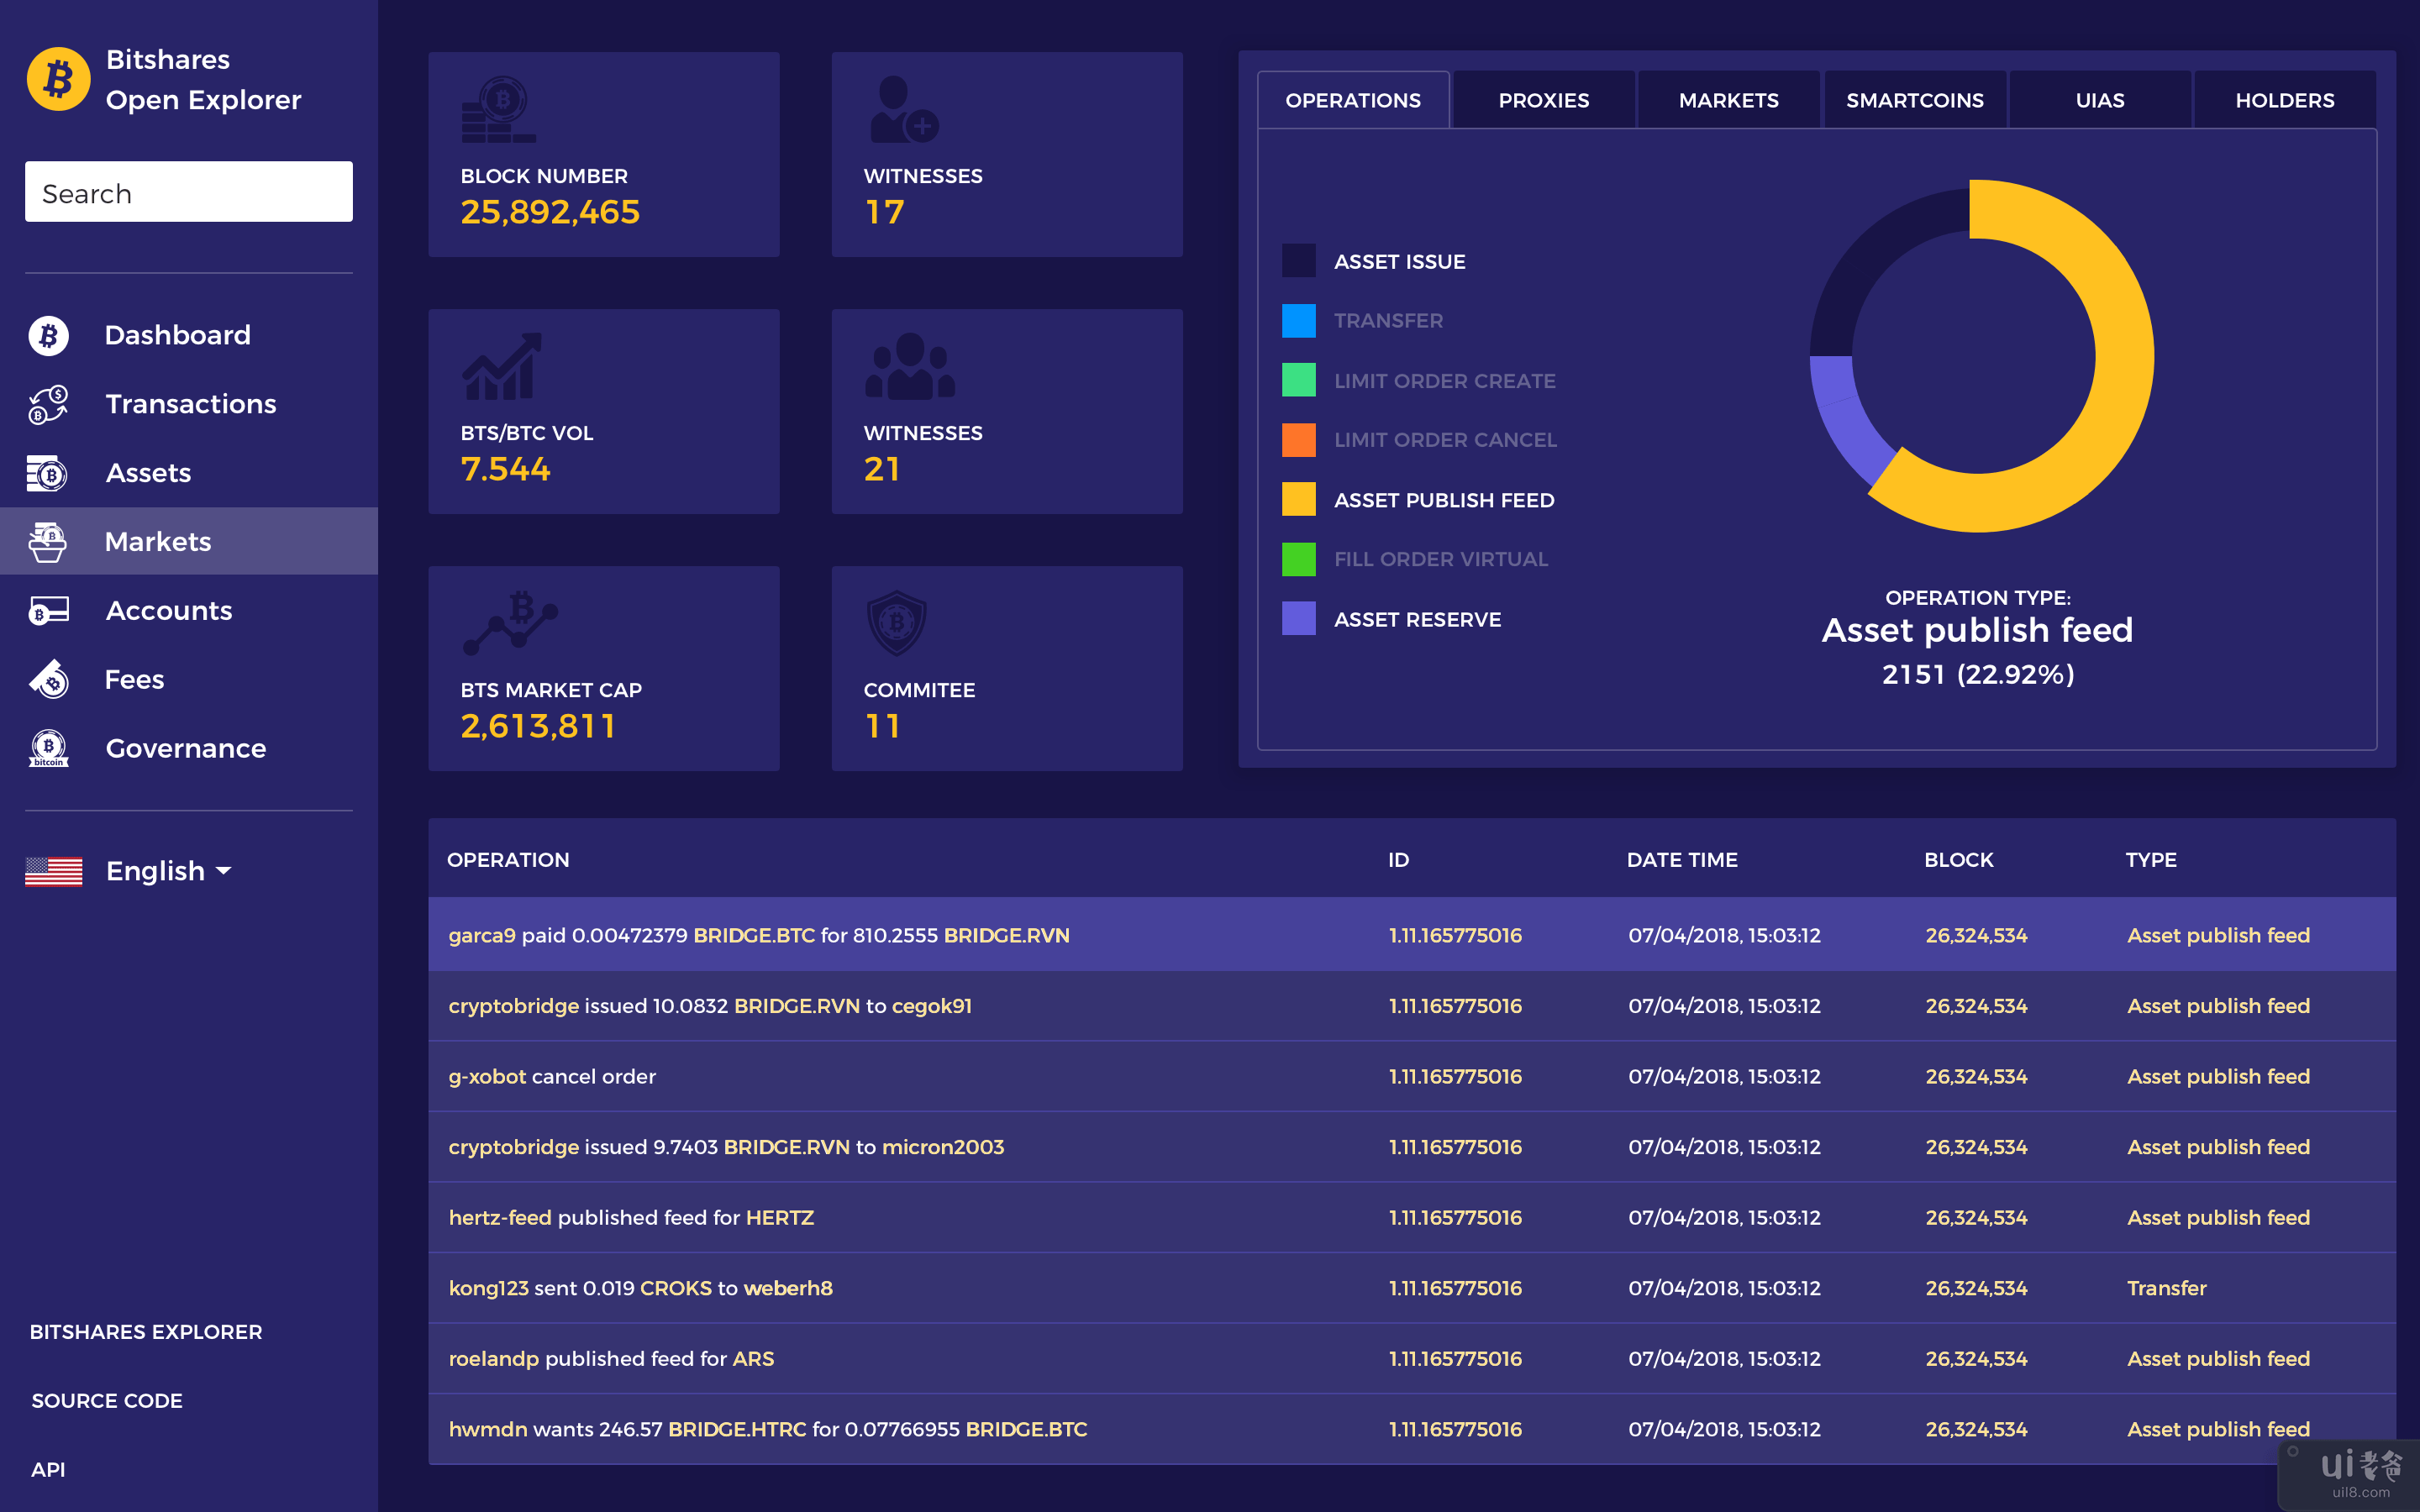Open Dashboard in the sidebar
2420x1512 pixels.
point(178,335)
